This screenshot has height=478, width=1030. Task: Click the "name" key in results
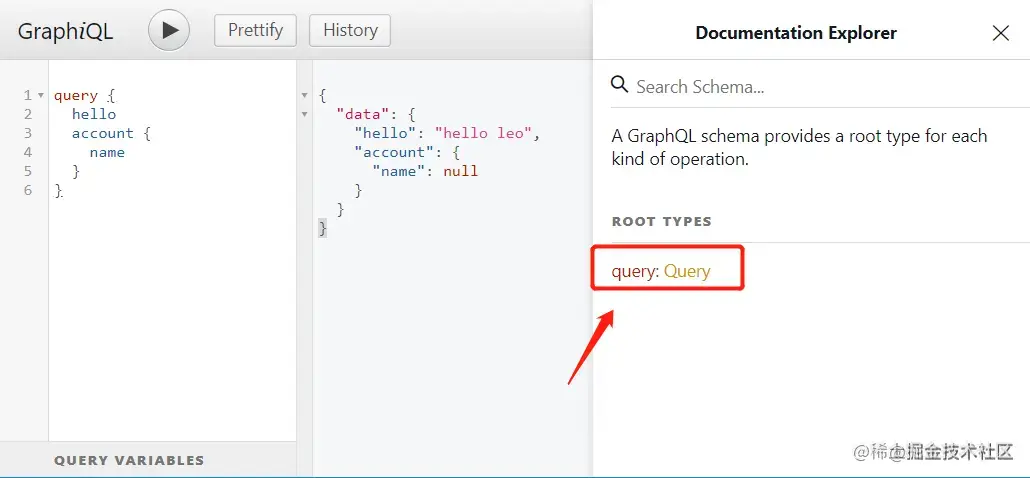point(399,171)
